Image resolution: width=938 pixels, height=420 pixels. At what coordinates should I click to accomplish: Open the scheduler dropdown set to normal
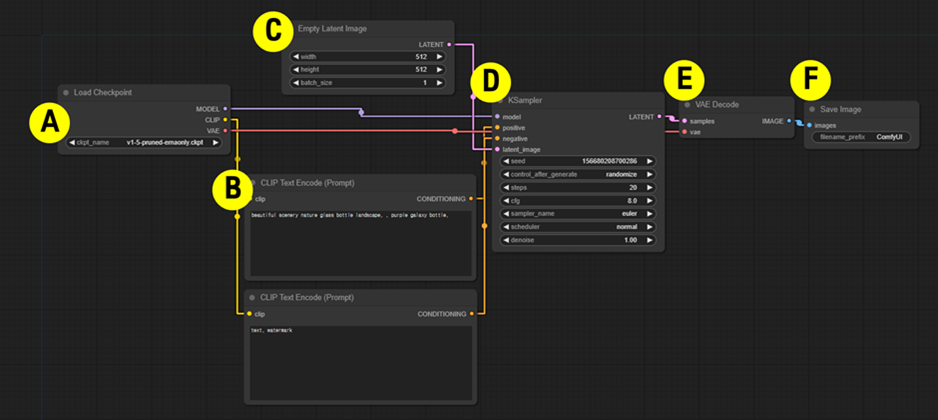pyautogui.click(x=577, y=227)
